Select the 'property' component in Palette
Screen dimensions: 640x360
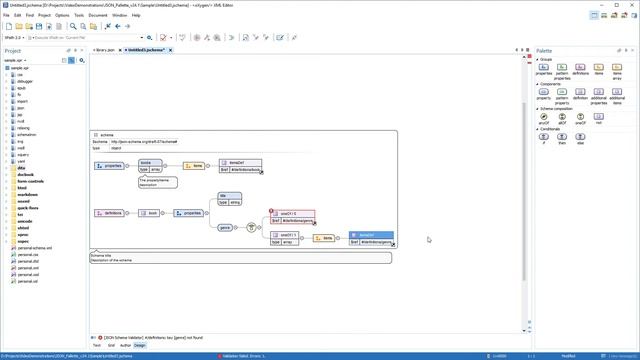[544, 94]
